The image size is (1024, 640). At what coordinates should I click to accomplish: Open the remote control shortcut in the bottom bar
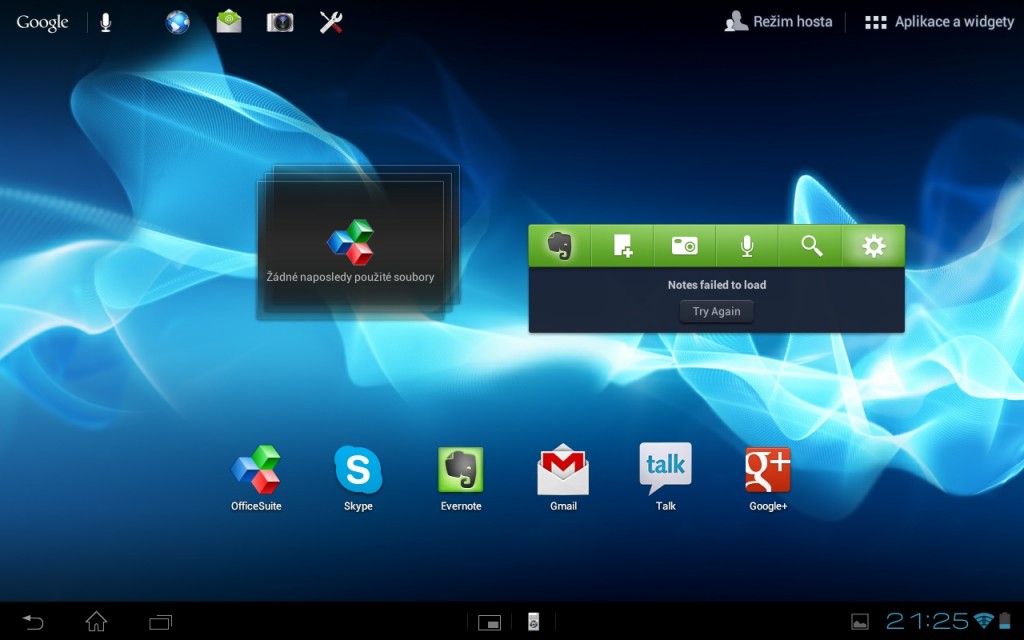tap(534, 622)
